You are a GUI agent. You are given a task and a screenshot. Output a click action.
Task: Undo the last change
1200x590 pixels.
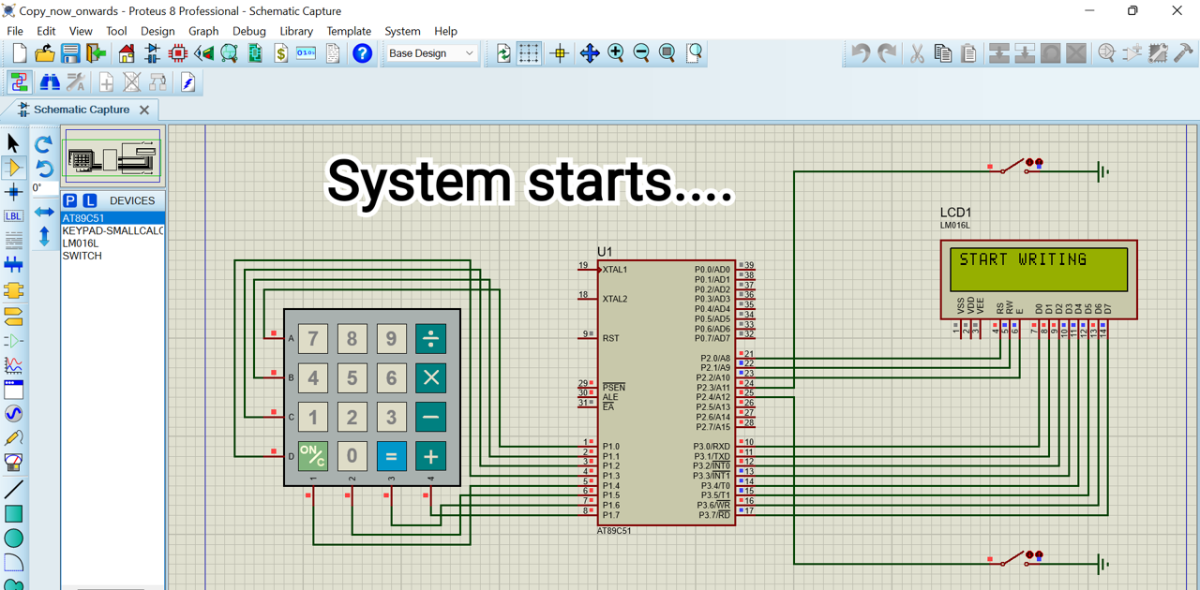coord(860,53)
